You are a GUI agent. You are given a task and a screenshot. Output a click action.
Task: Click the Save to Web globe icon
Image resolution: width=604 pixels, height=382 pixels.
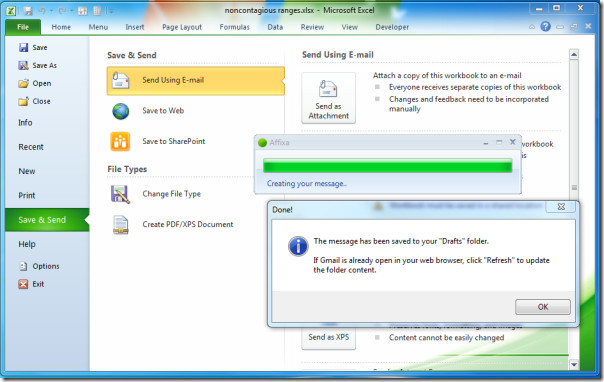click(x=121, y=111)
